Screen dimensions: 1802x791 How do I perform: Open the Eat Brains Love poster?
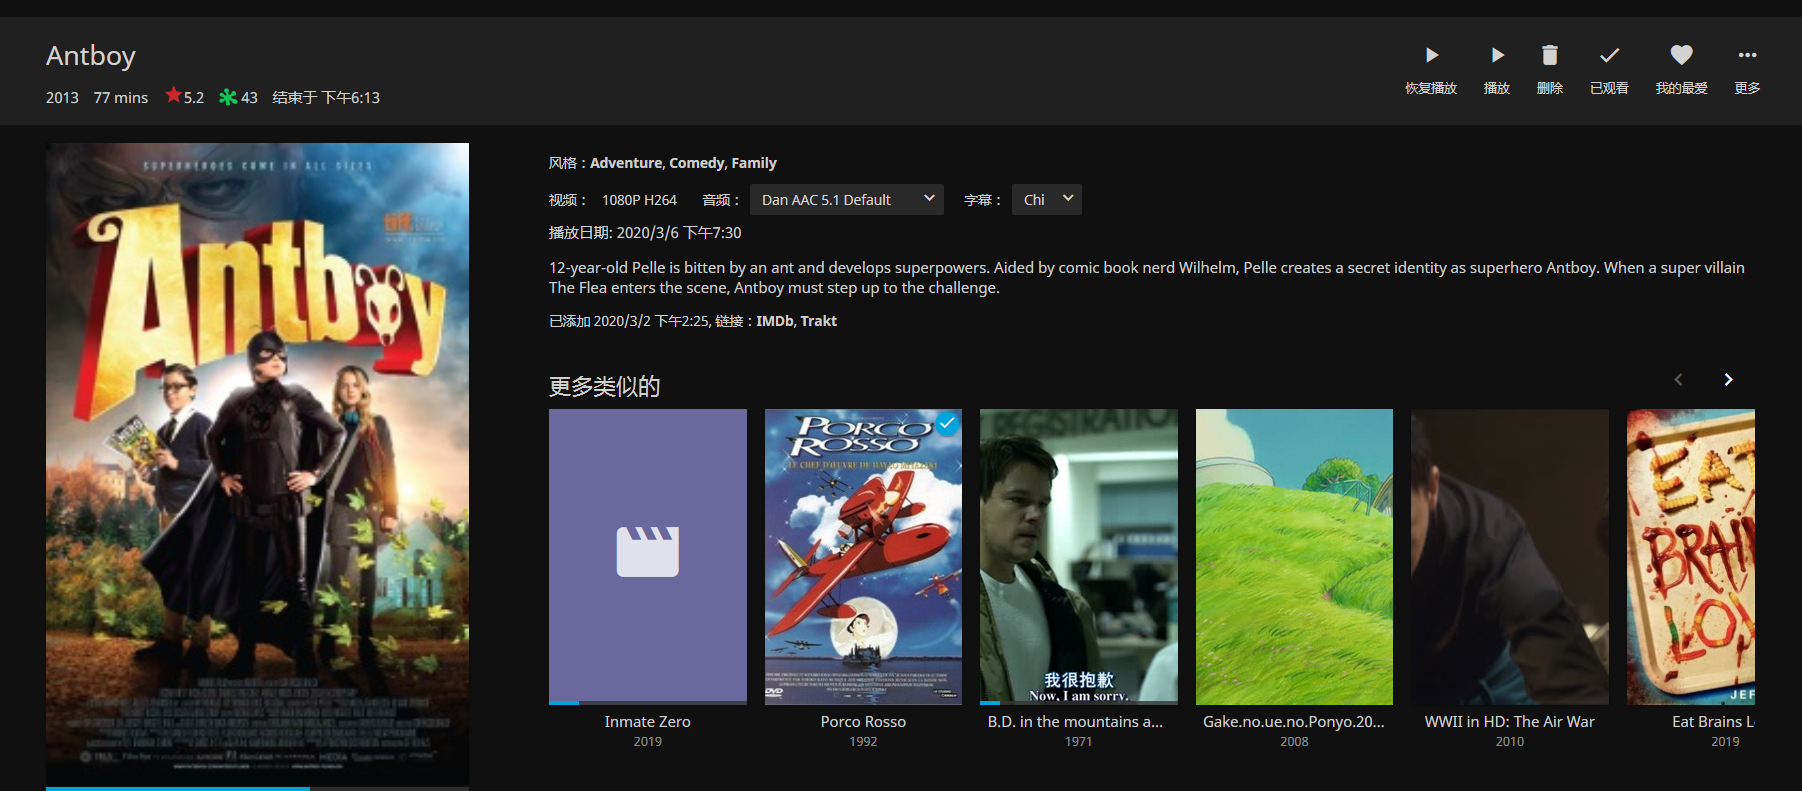tap(1691, 557)
